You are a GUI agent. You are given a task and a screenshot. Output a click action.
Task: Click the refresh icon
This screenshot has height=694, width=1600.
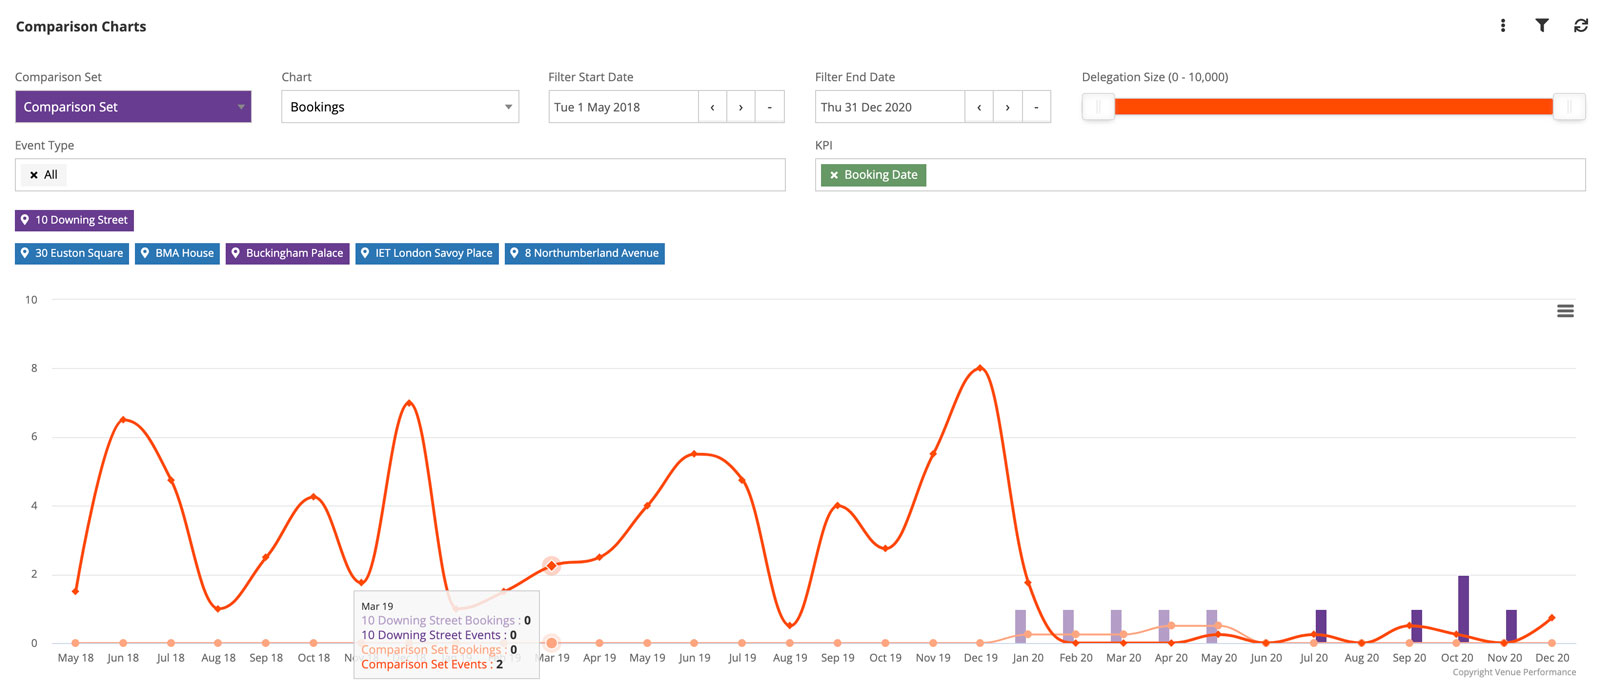point(1581,26)
